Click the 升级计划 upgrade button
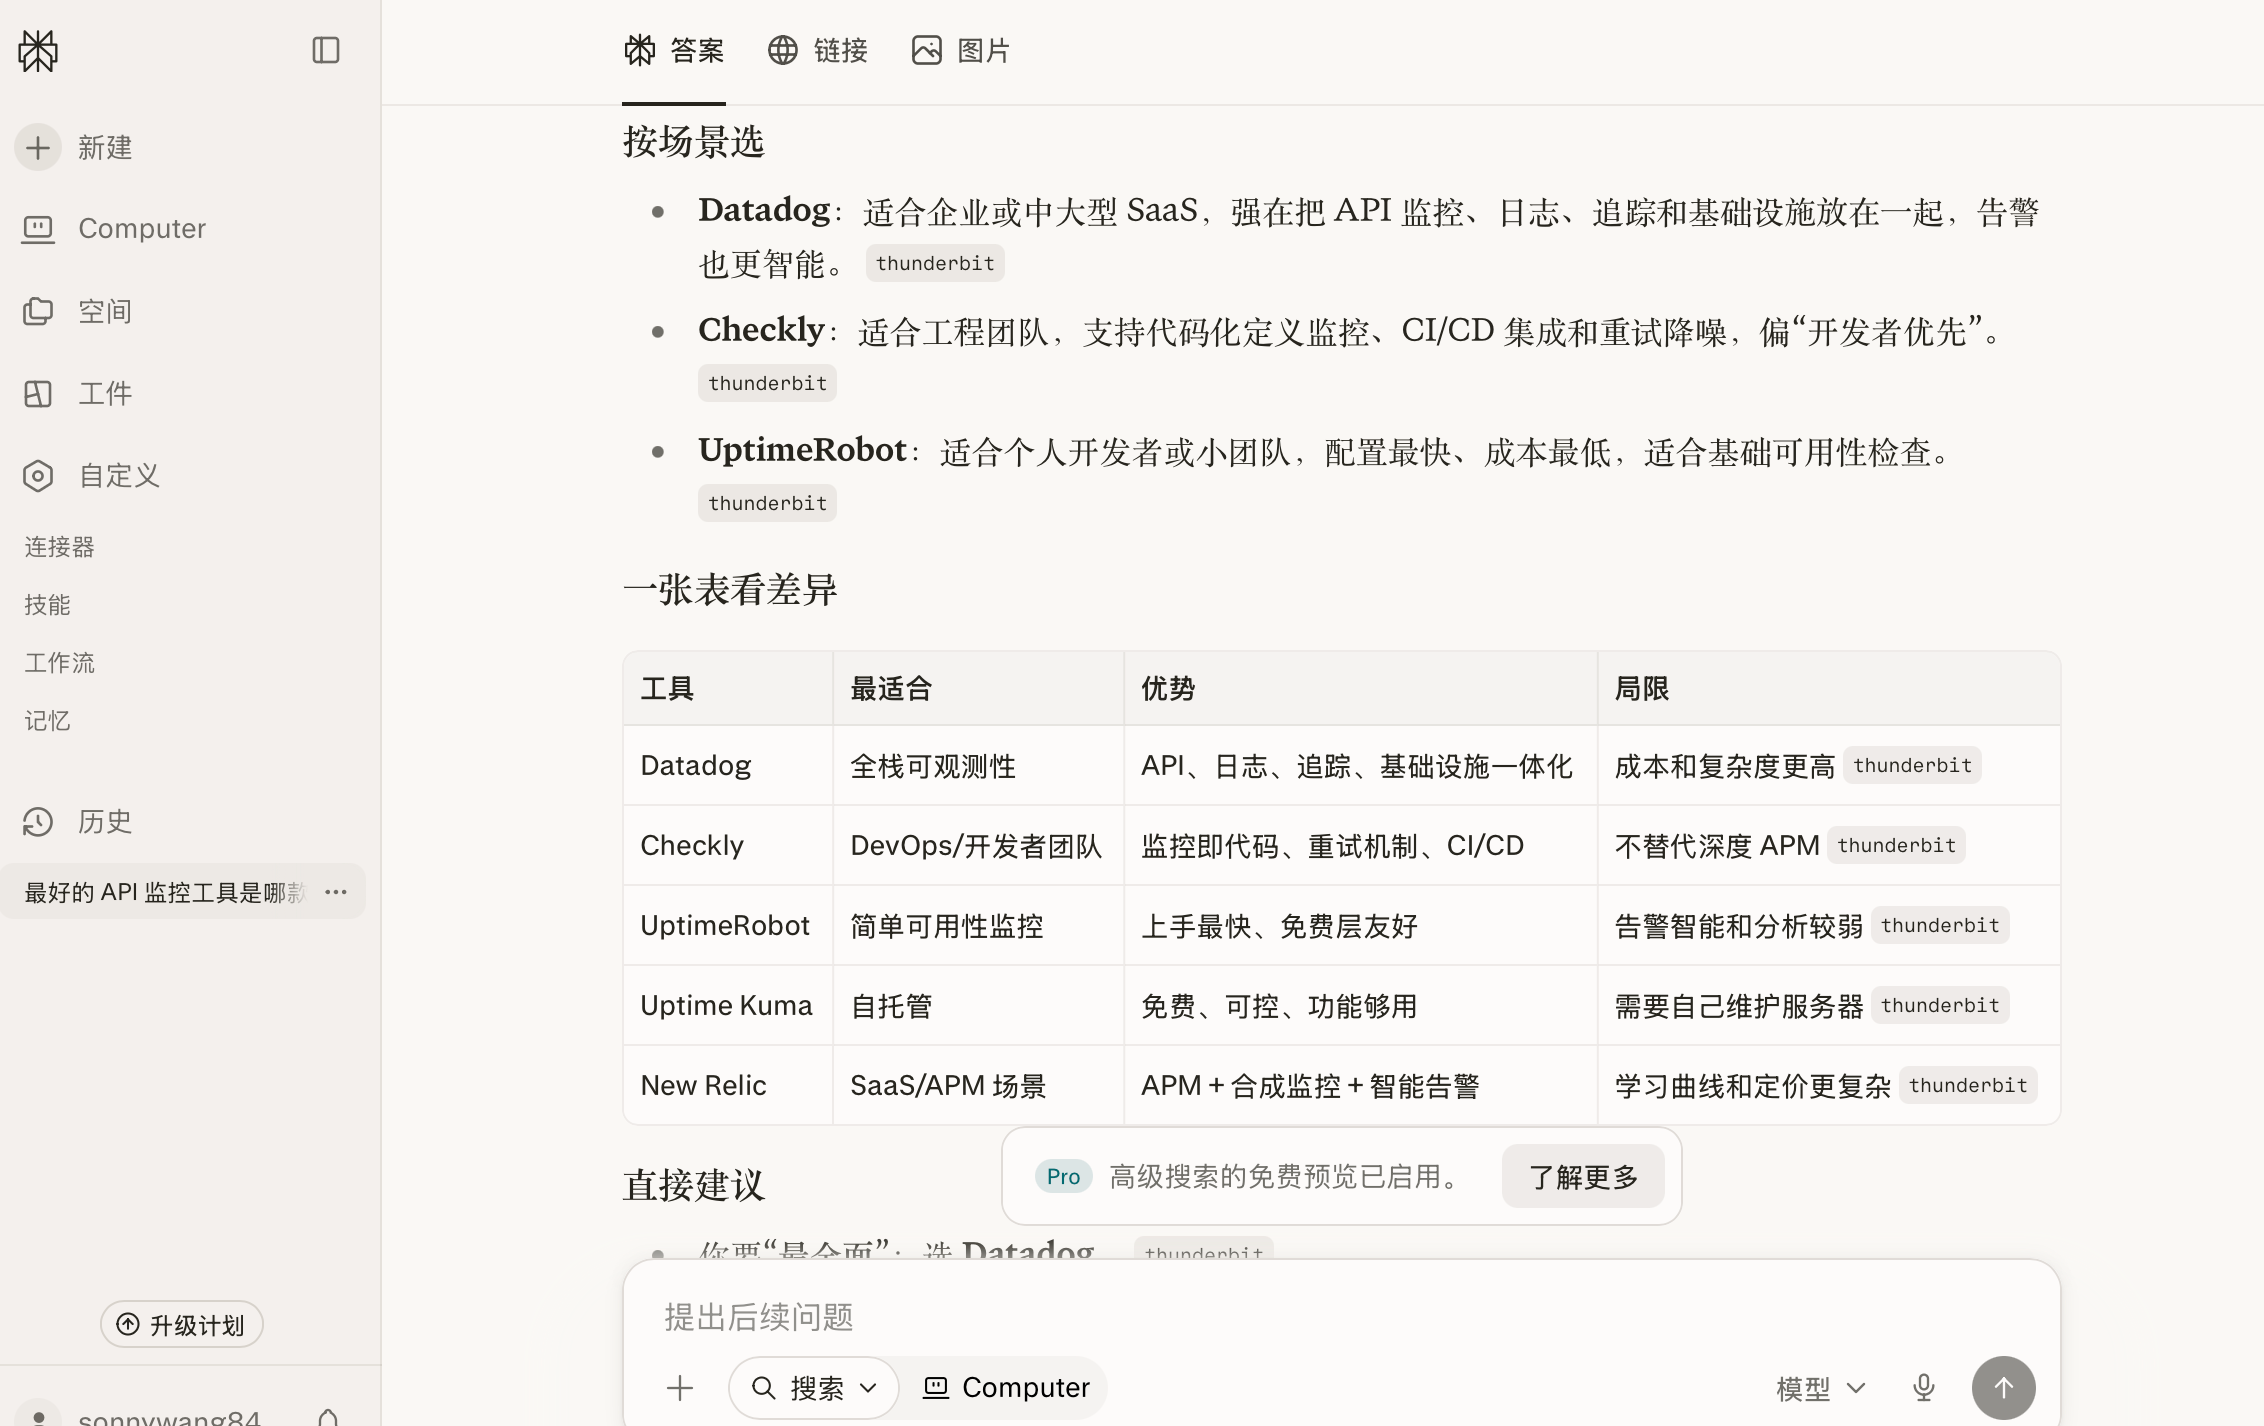Screen dimensions: 2264x1426 tap(182, 1325)
